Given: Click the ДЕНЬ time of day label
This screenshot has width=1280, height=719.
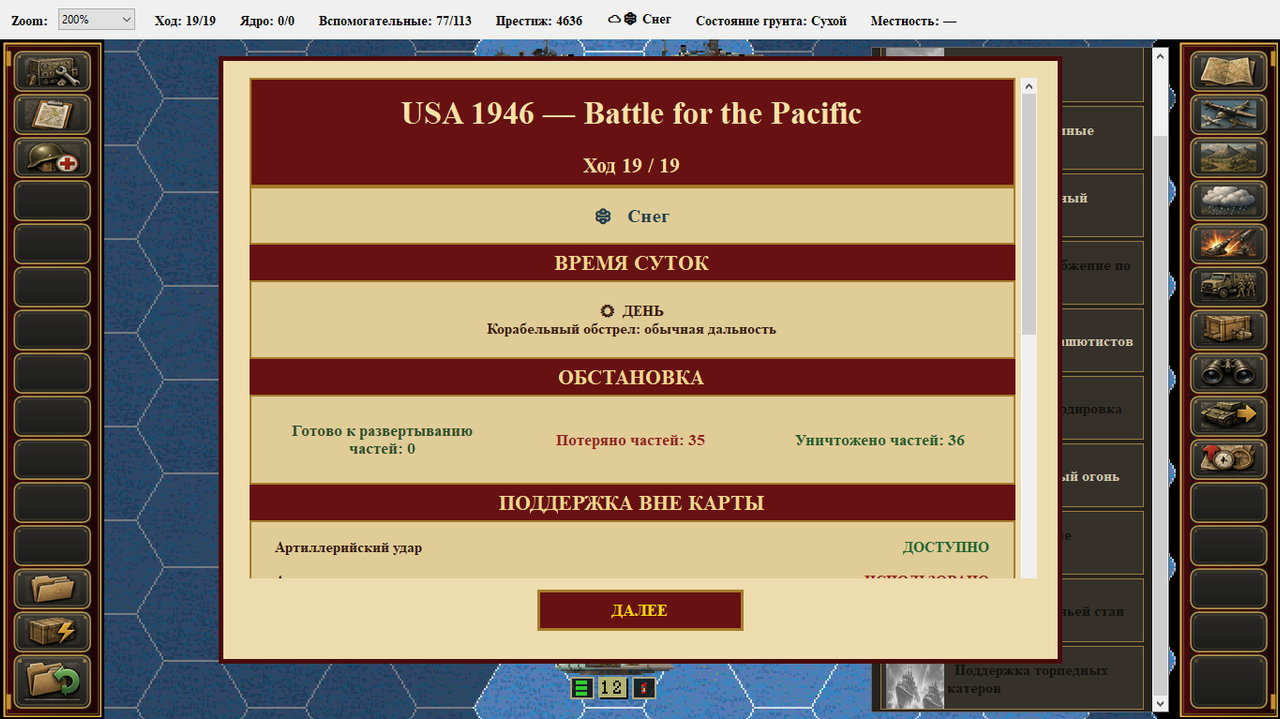Looking at the screenshot, I should (x=643, y=311).
